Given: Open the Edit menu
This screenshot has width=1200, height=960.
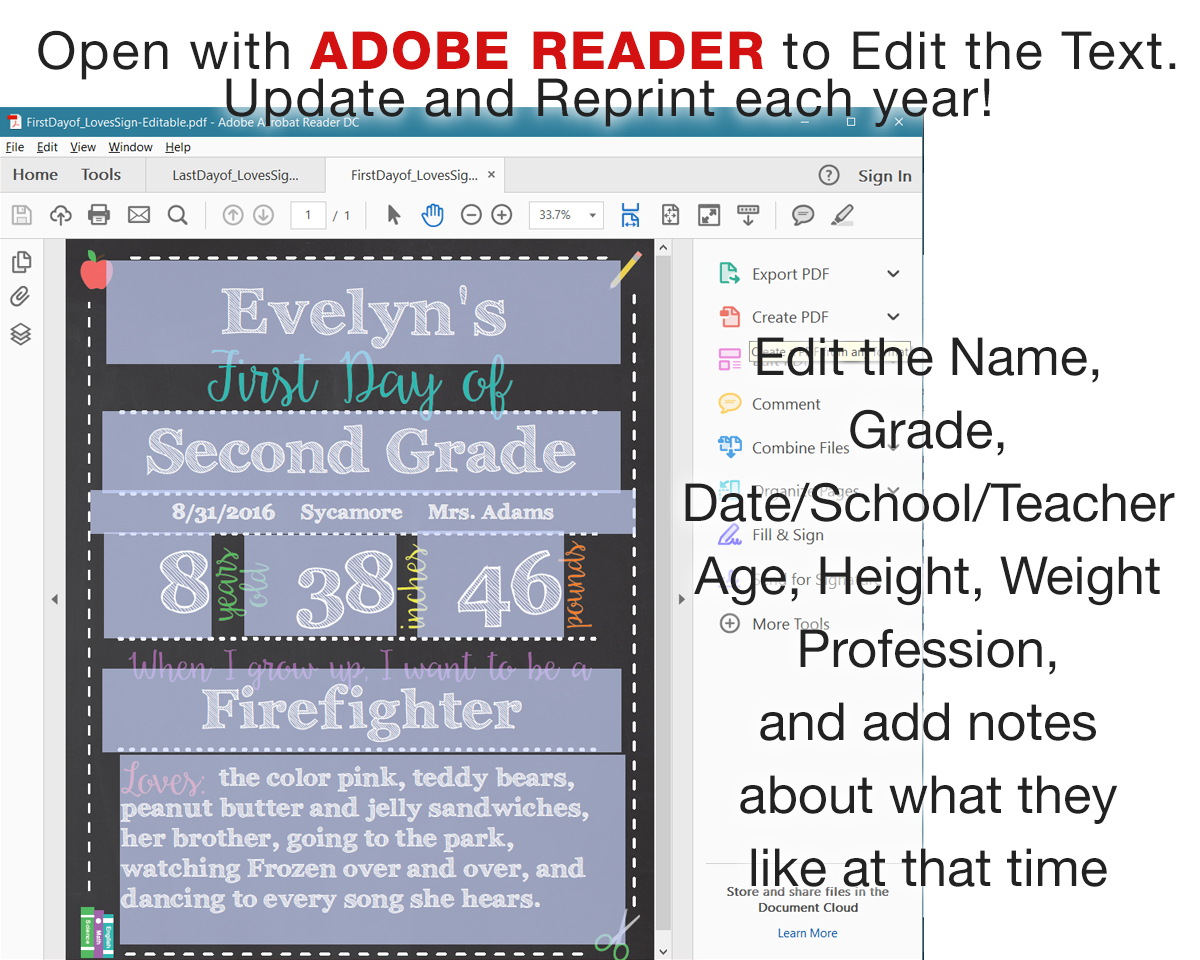Looking at the screenshot, I should tap(47, 147).
